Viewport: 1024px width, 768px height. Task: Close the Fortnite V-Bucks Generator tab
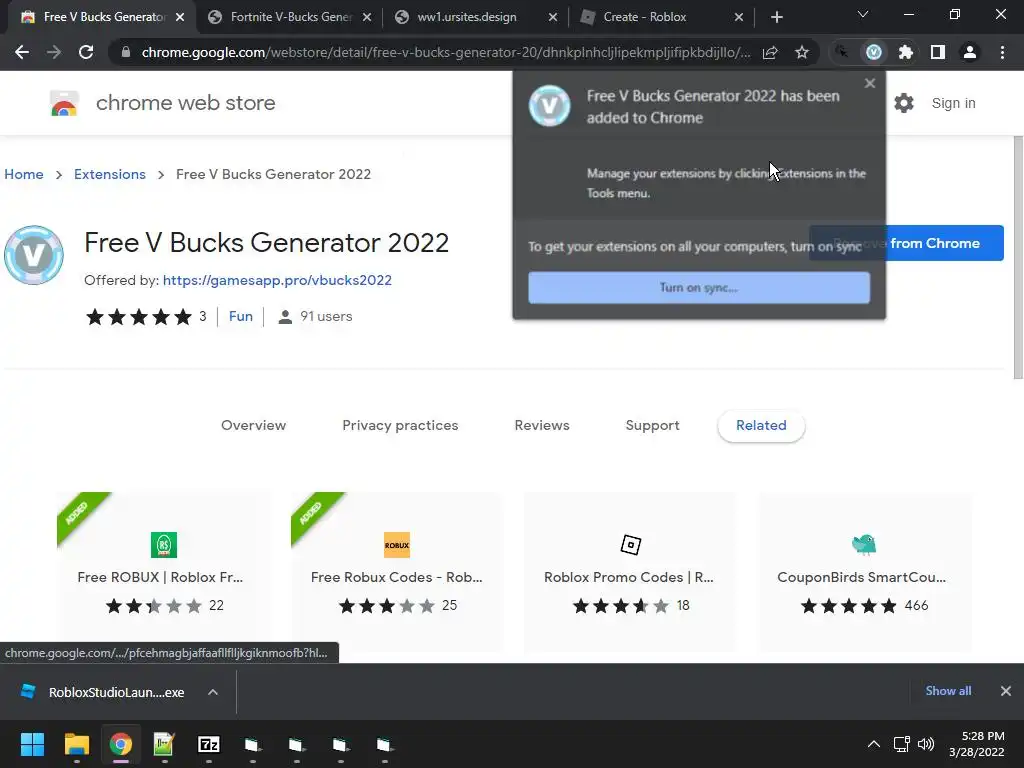tap(367, 18)
